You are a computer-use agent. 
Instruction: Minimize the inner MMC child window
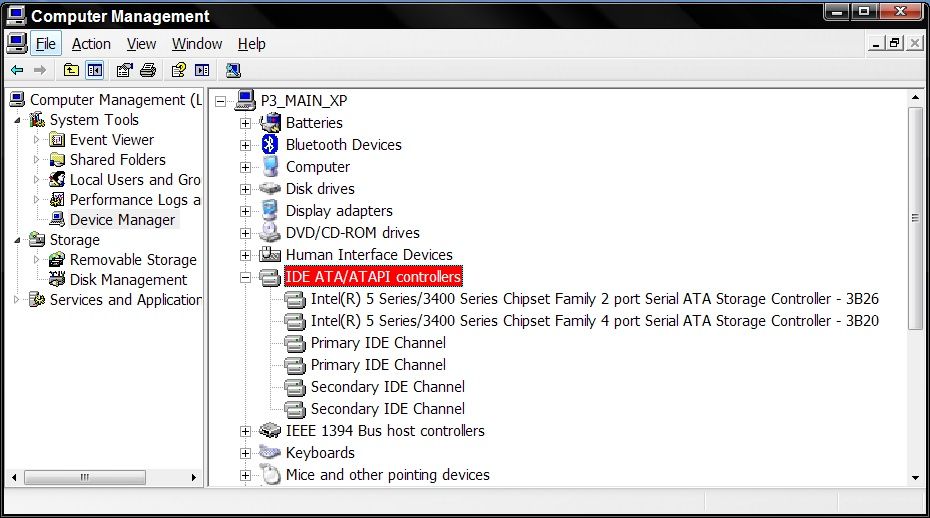point(876,43)
